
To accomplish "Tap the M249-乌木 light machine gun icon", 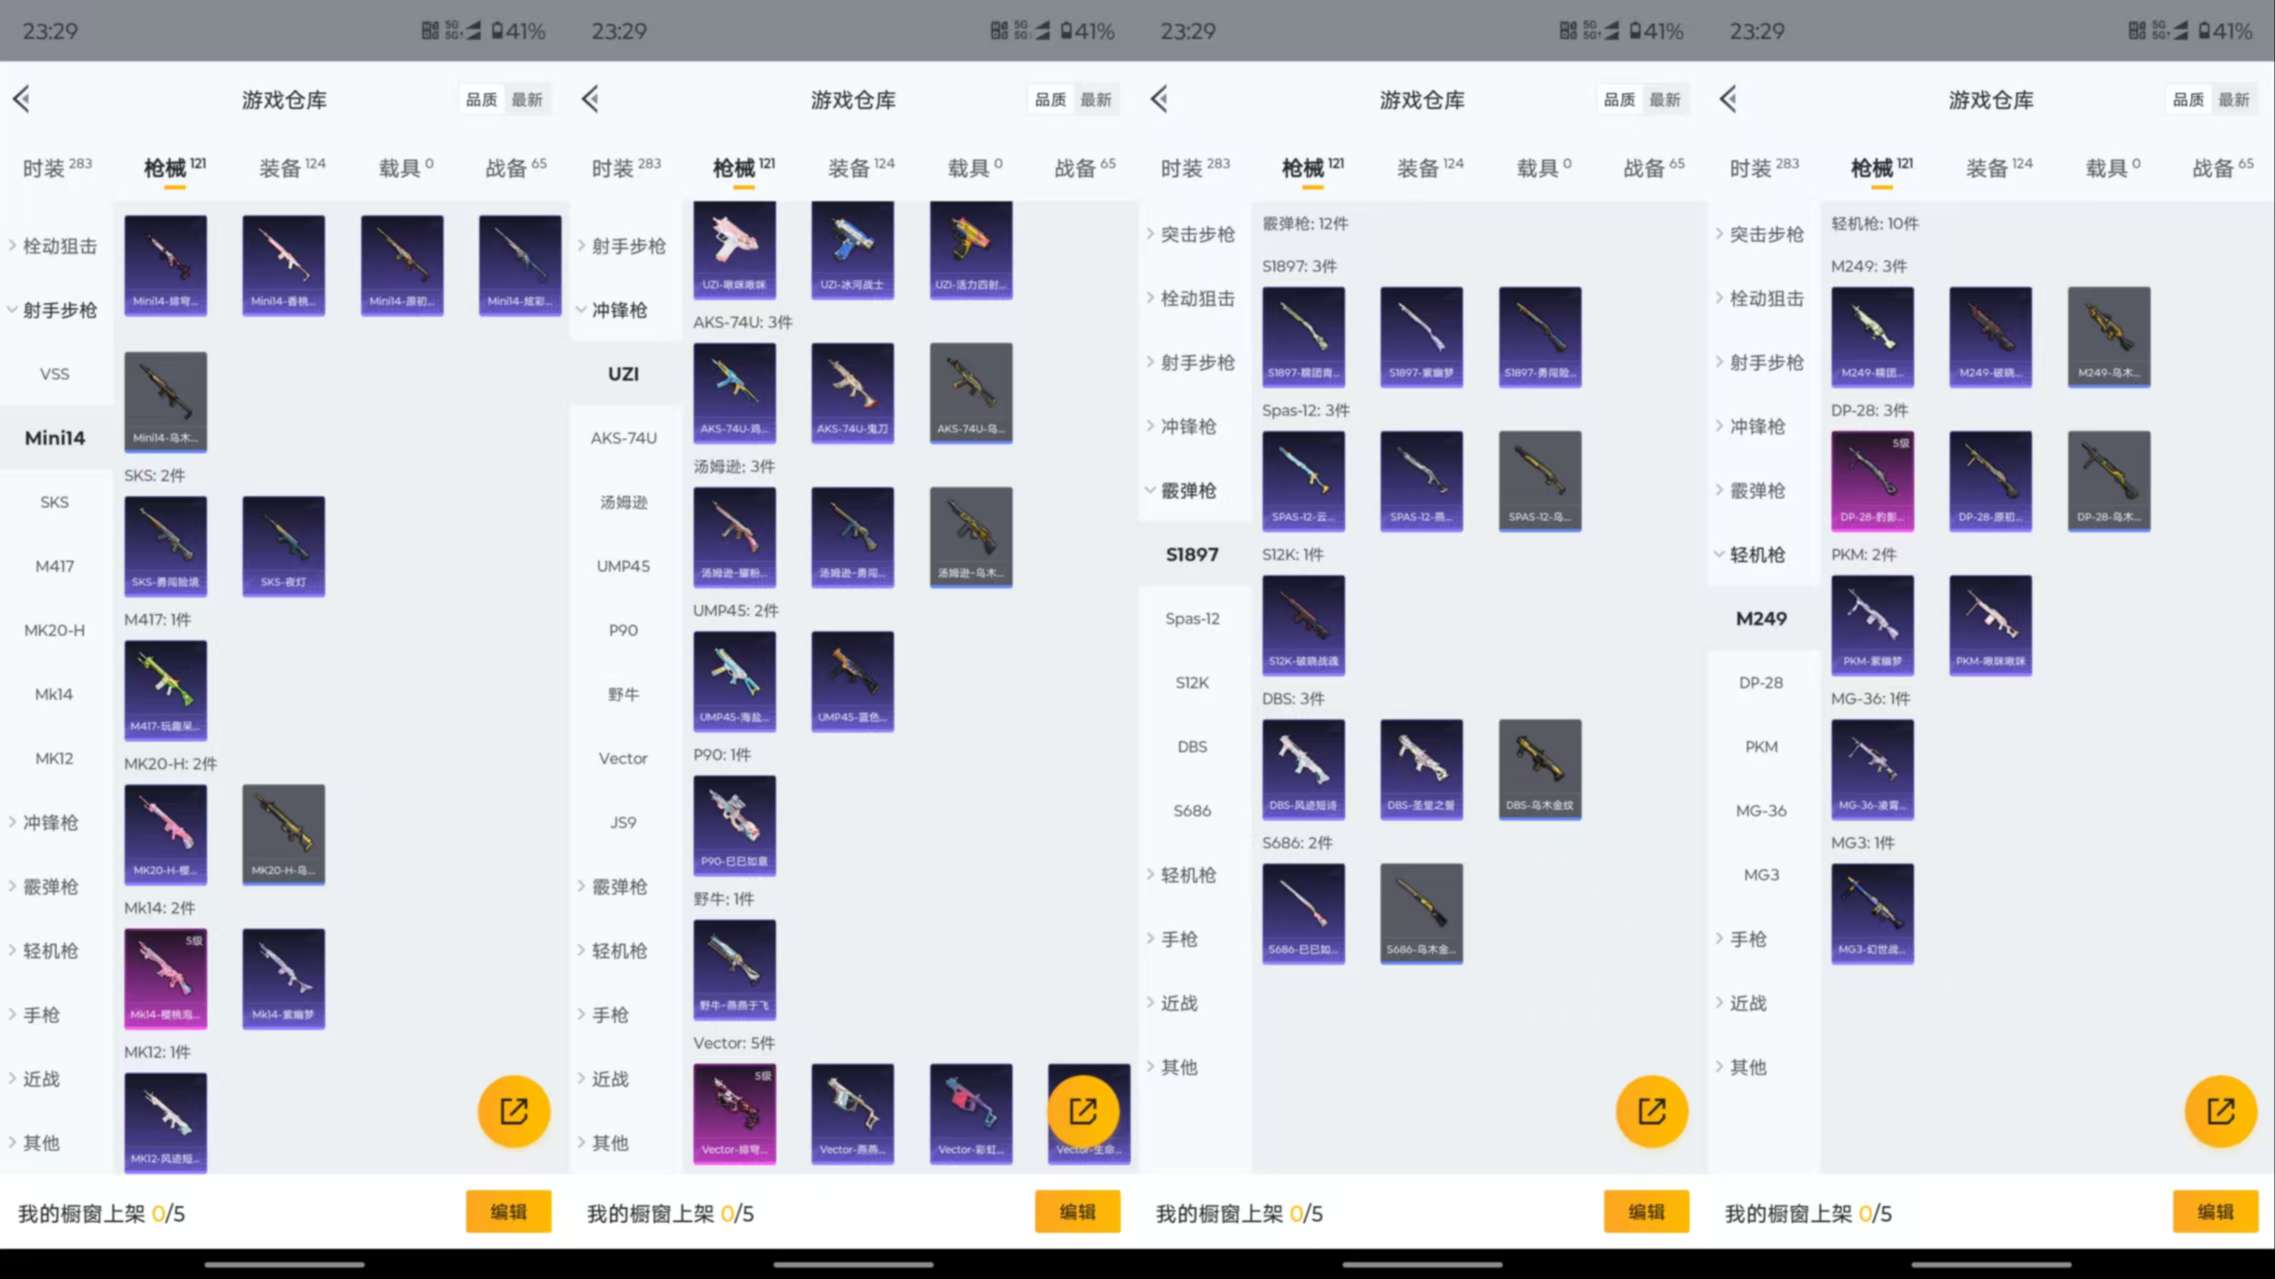I will pos(2108,337).
